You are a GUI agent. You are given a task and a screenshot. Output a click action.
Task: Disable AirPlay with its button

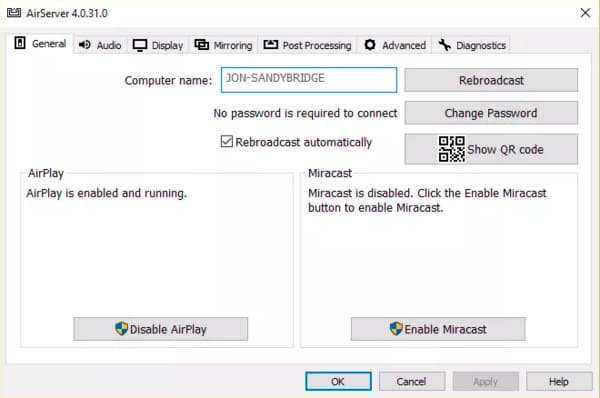click(161, 329)
